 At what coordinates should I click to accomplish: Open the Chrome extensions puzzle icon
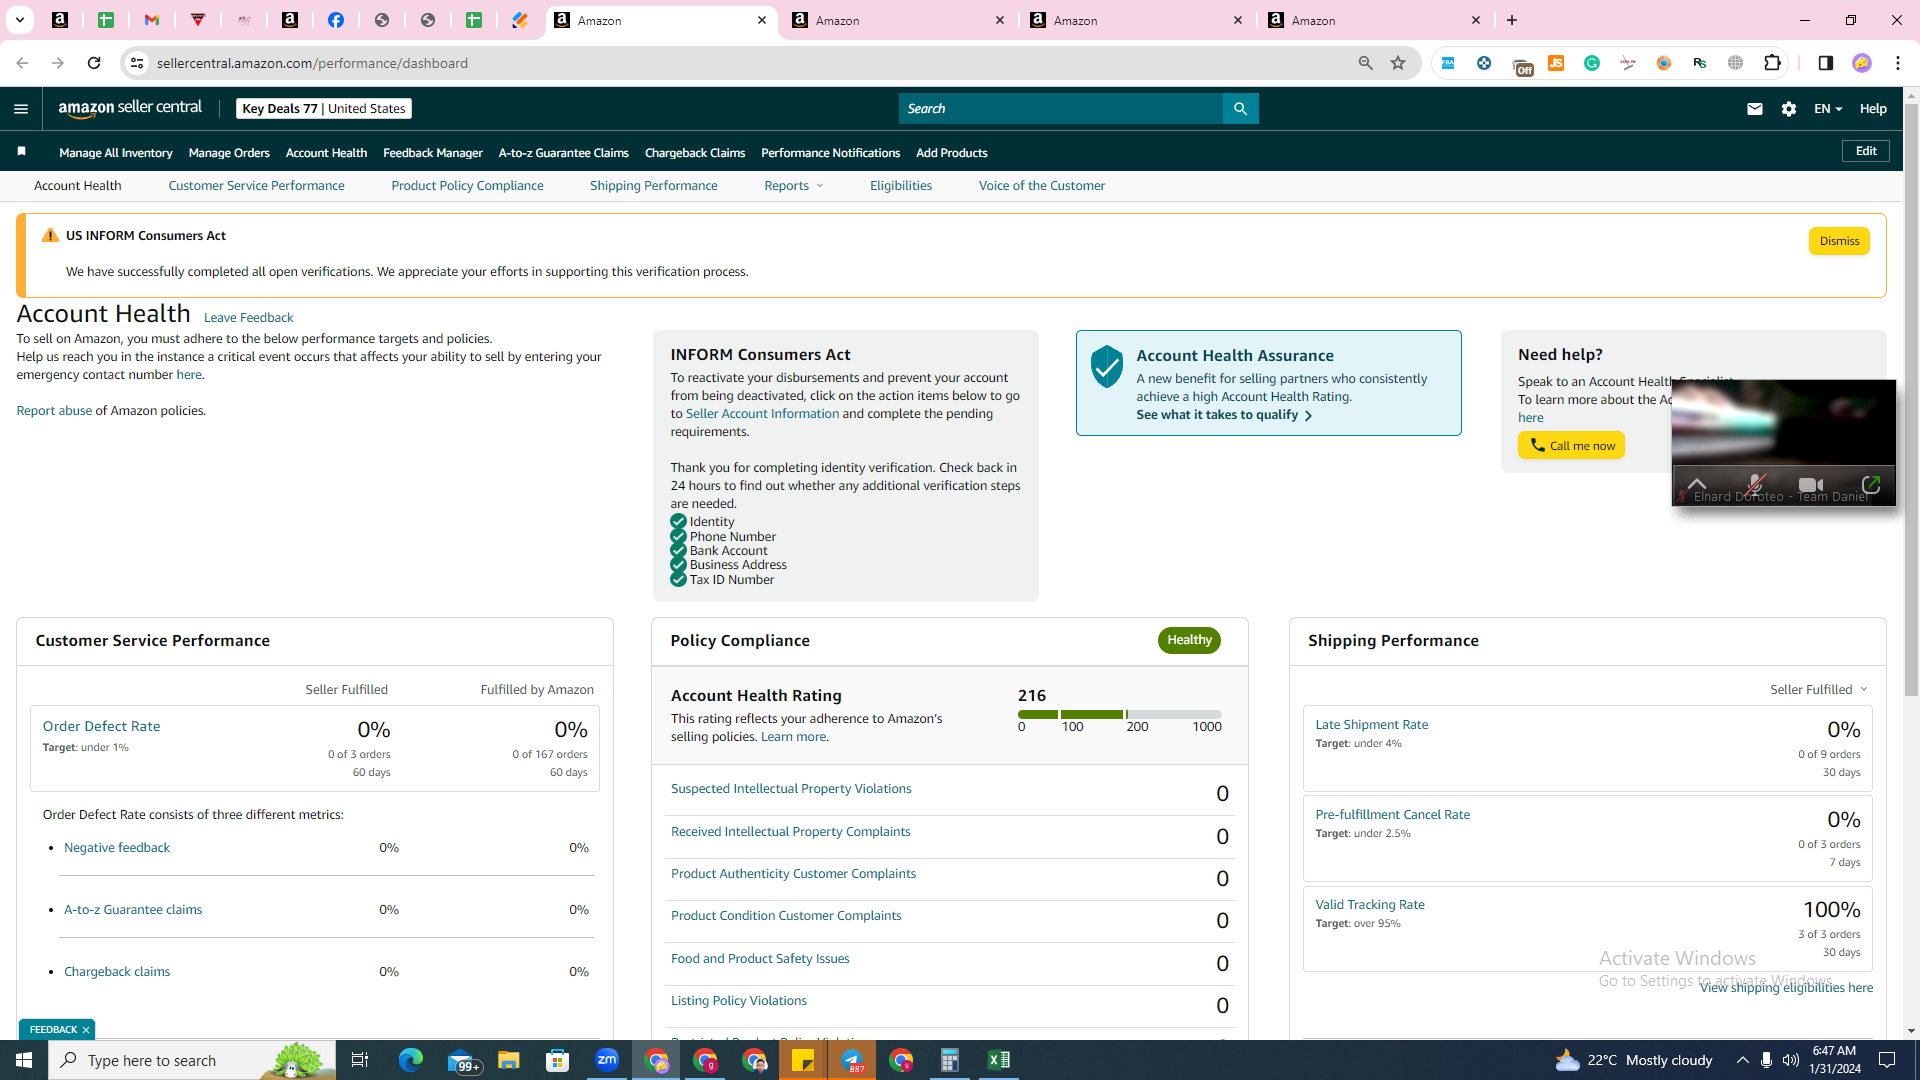pos(1773,63)
